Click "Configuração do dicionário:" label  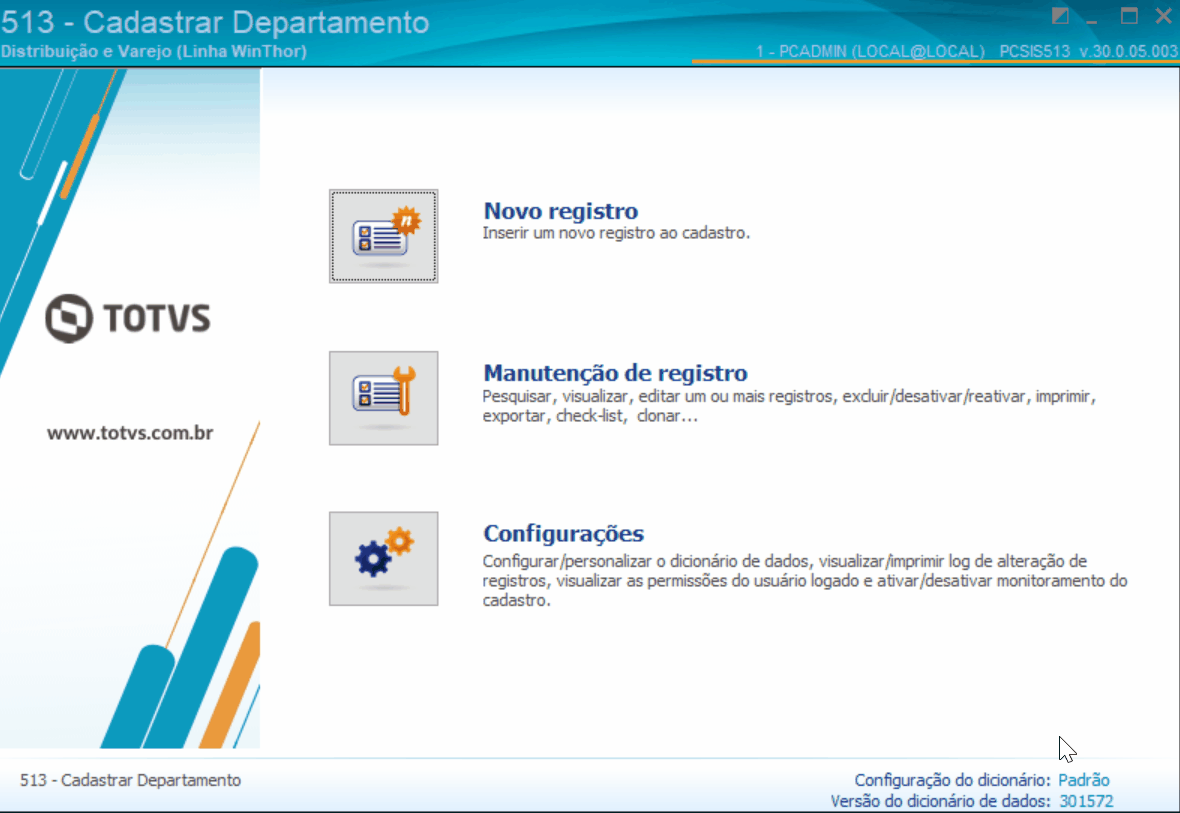click(952, 780)
